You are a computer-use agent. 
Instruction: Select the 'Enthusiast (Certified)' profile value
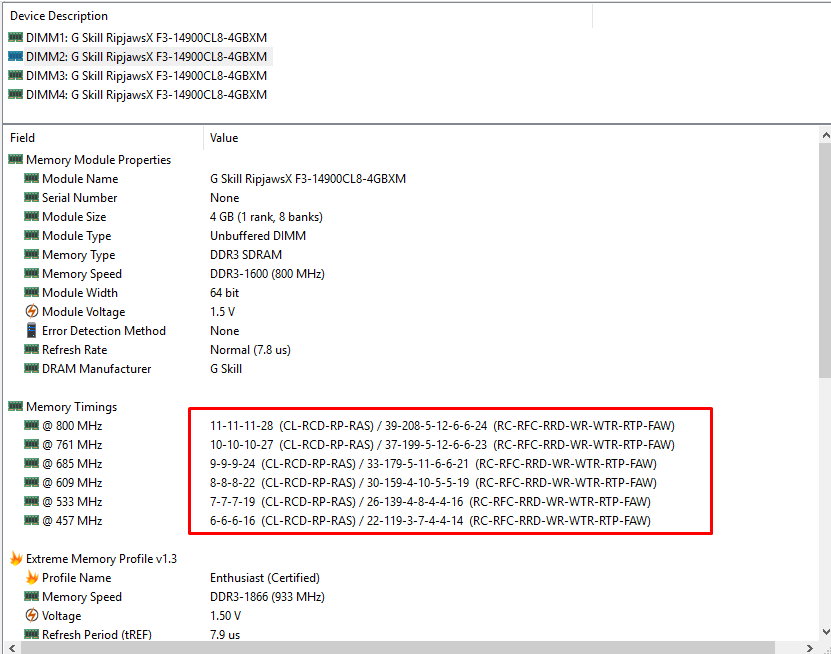click(264, 578)
